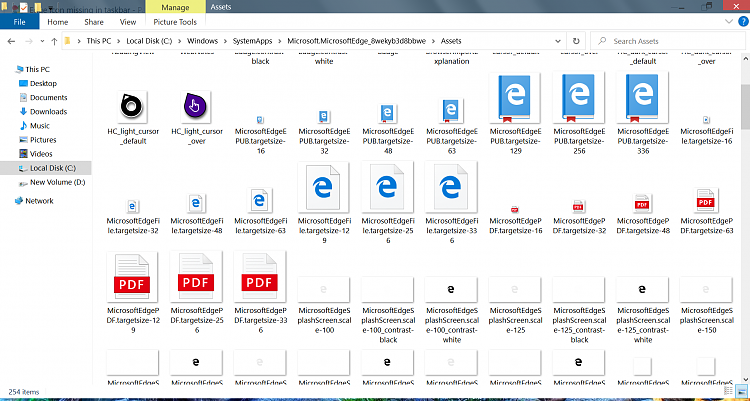This screenshot has width=750, height=401.
Task: Select SplashScreen.scale-100_contrast-black thumbnail
Action: [387, 290]
